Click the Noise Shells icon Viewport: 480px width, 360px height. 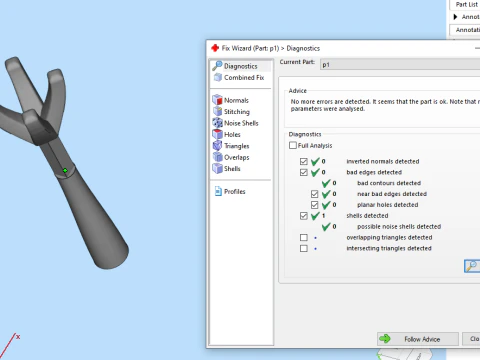pos(217,123)
